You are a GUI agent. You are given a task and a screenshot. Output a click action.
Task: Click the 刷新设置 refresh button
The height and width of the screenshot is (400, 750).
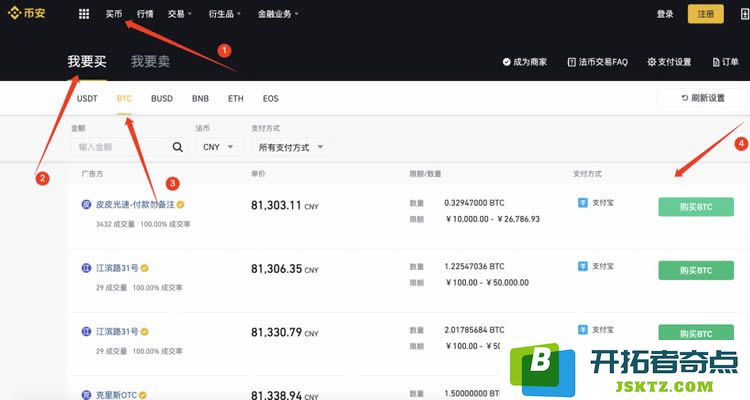click(x=703, y=98)
